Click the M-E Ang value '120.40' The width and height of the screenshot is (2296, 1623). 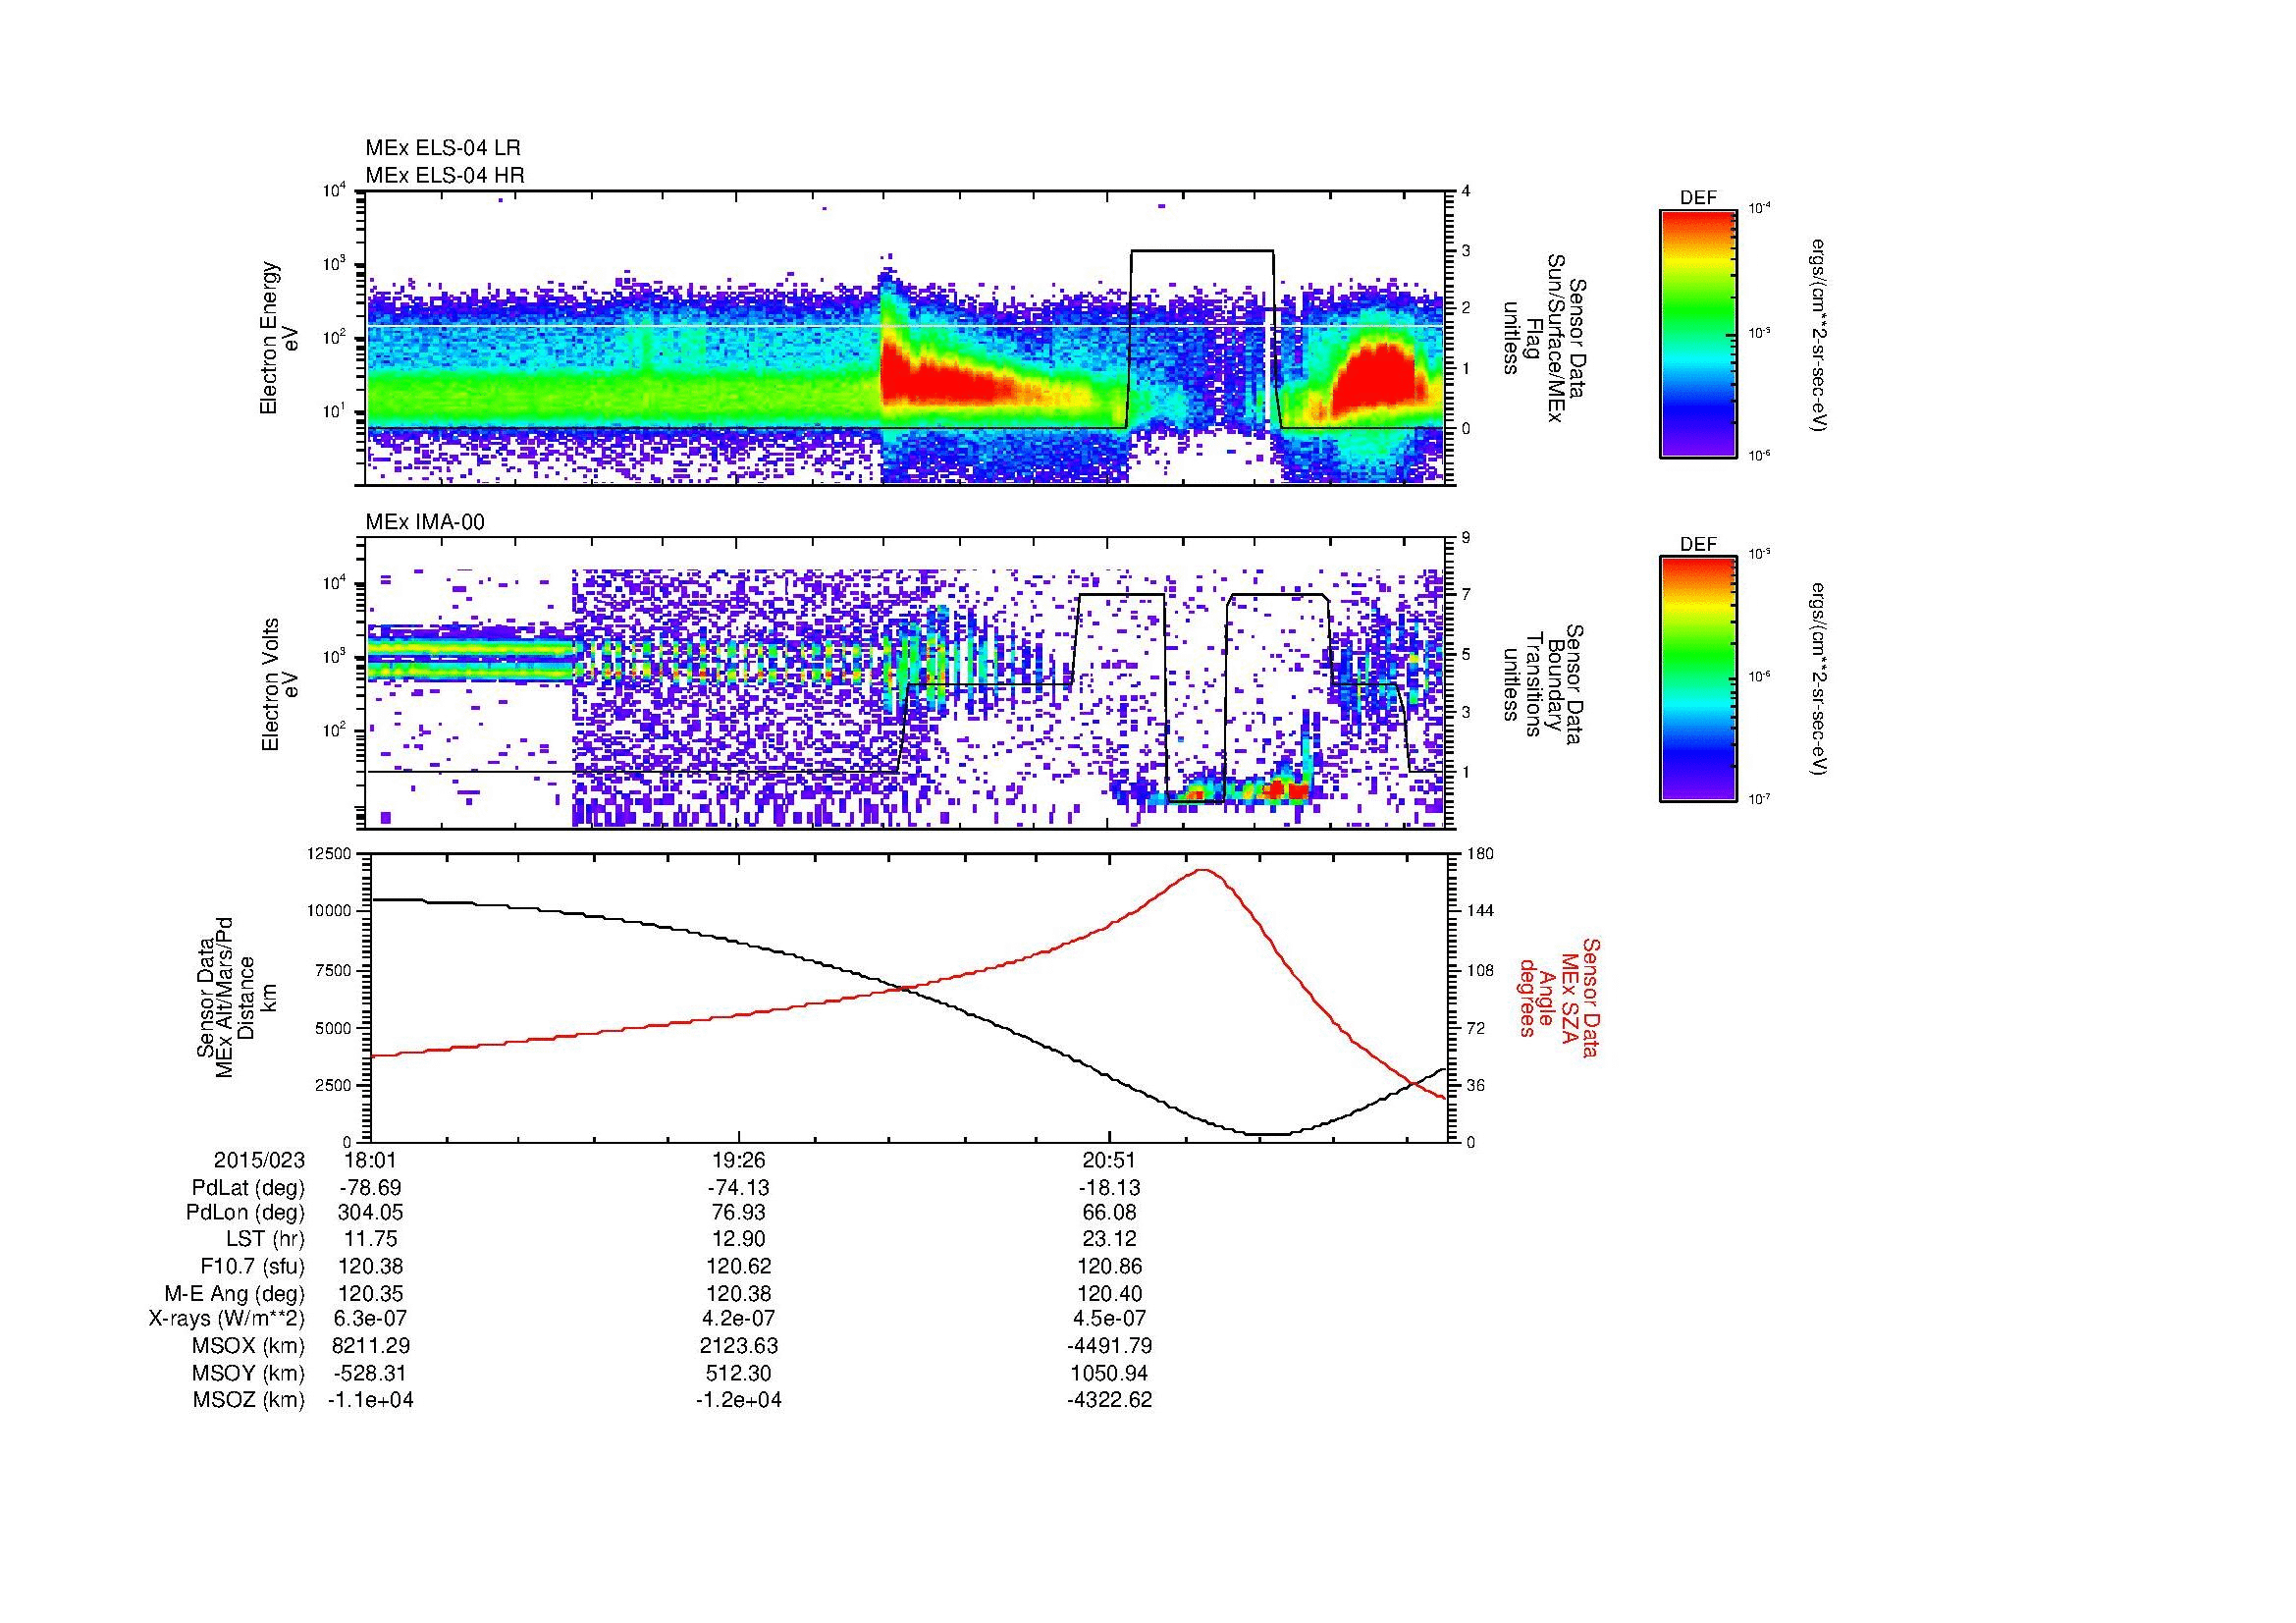pyautogui.click(x=1109, y=1293)
